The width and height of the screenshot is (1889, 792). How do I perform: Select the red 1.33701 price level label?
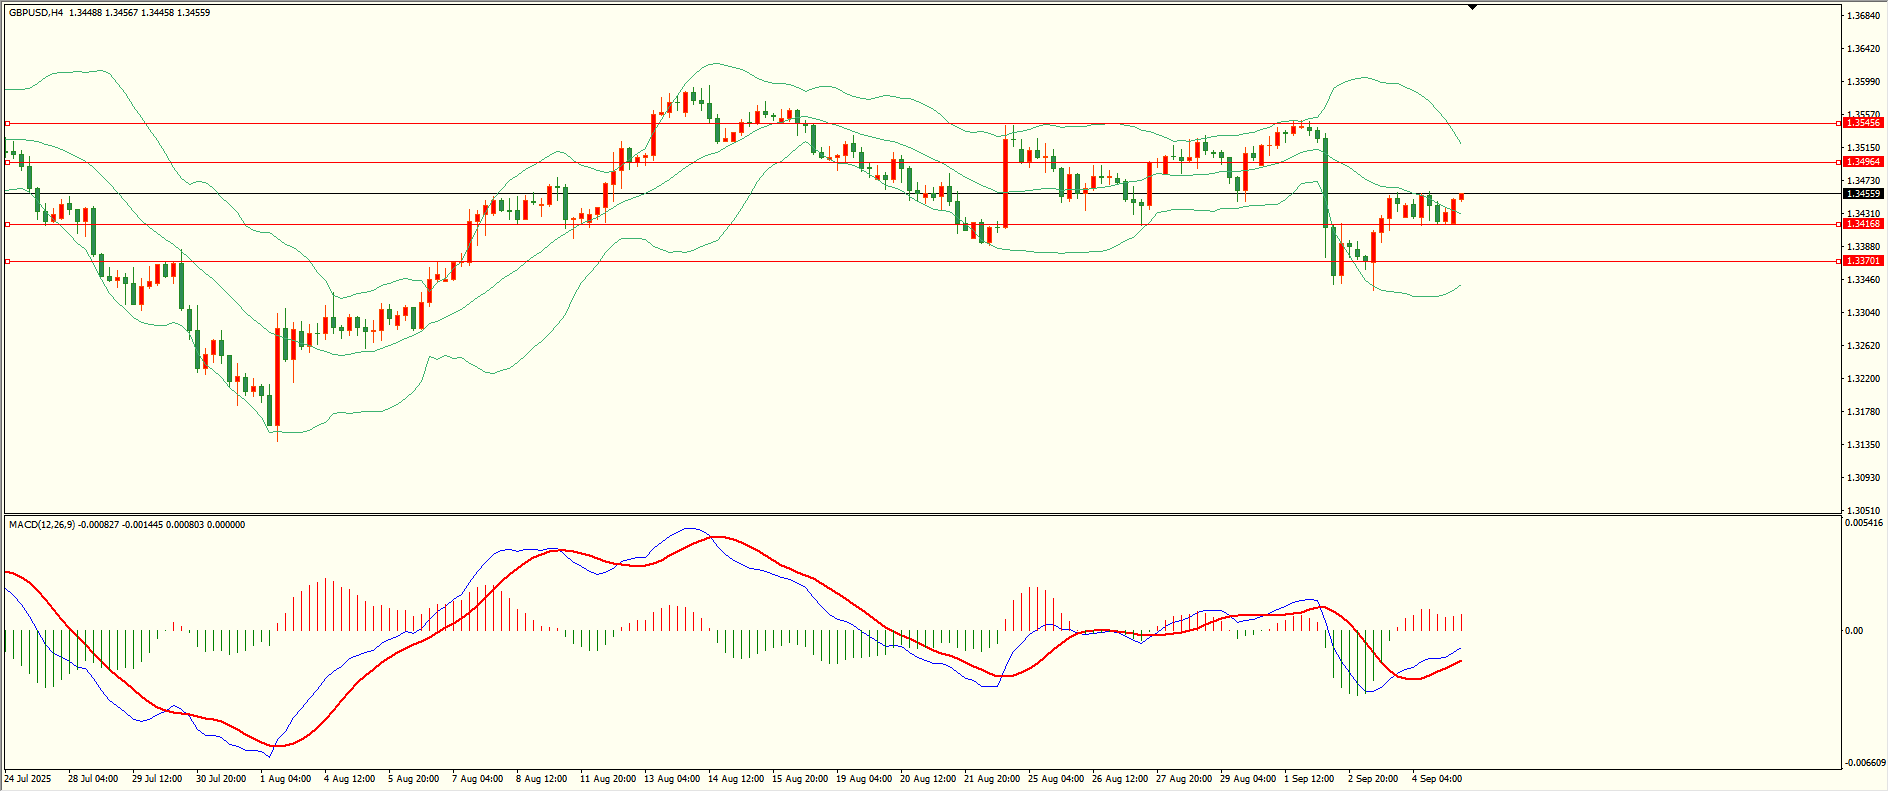pyautogui.click(x=1863, y=261)
